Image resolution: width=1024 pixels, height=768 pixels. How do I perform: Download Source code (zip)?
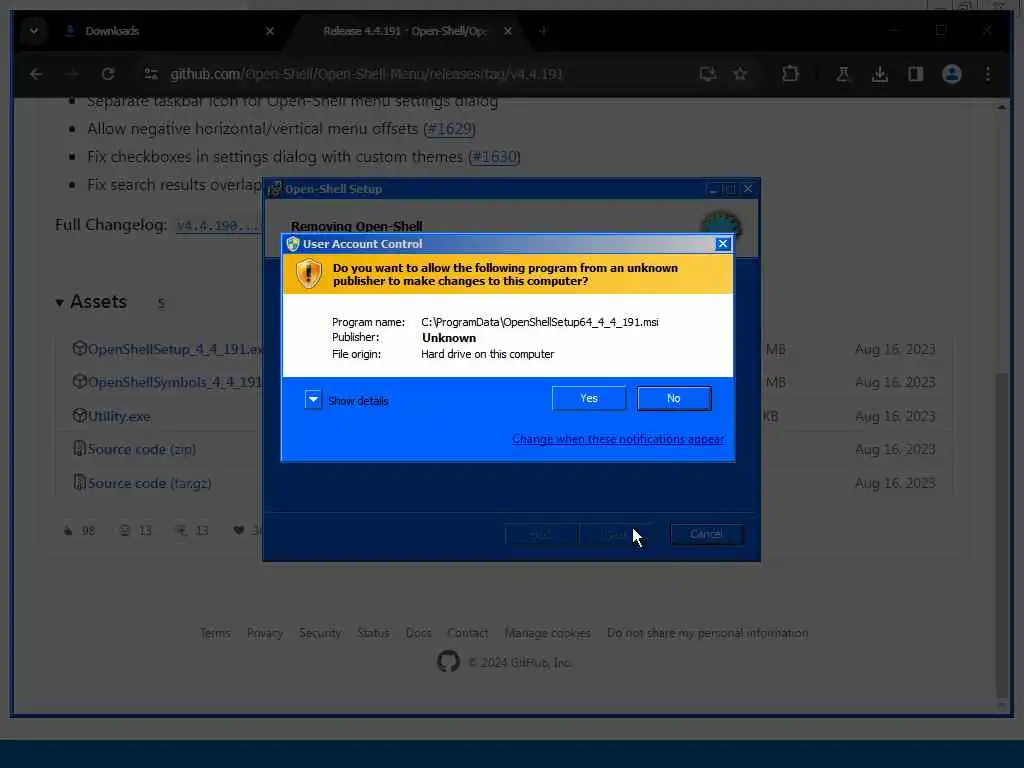(x=142, y=449)
